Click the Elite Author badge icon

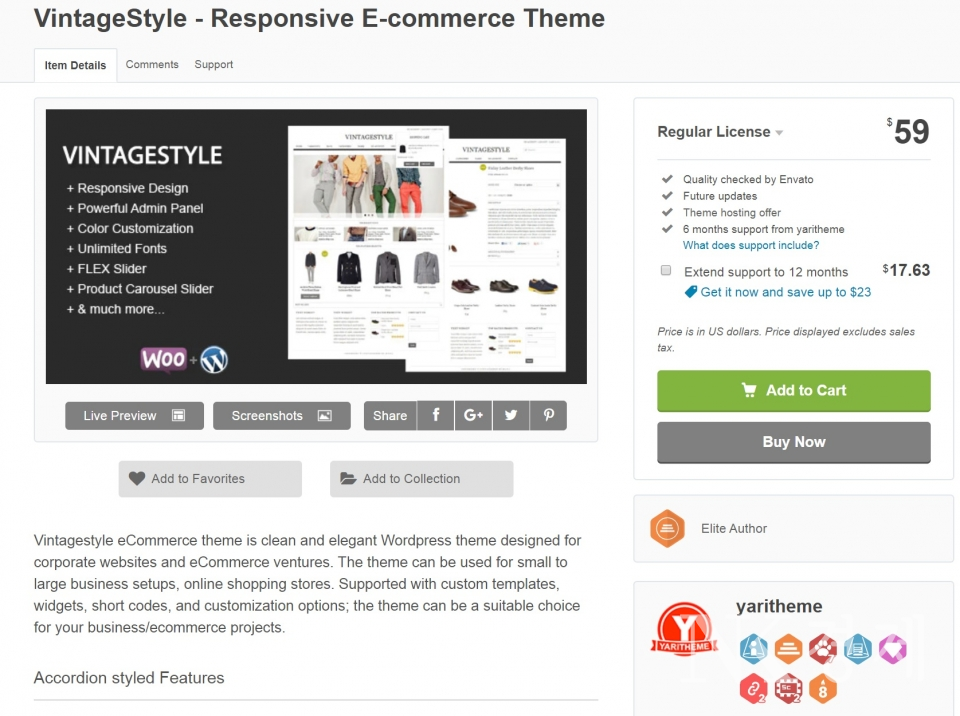pos(667,528)
